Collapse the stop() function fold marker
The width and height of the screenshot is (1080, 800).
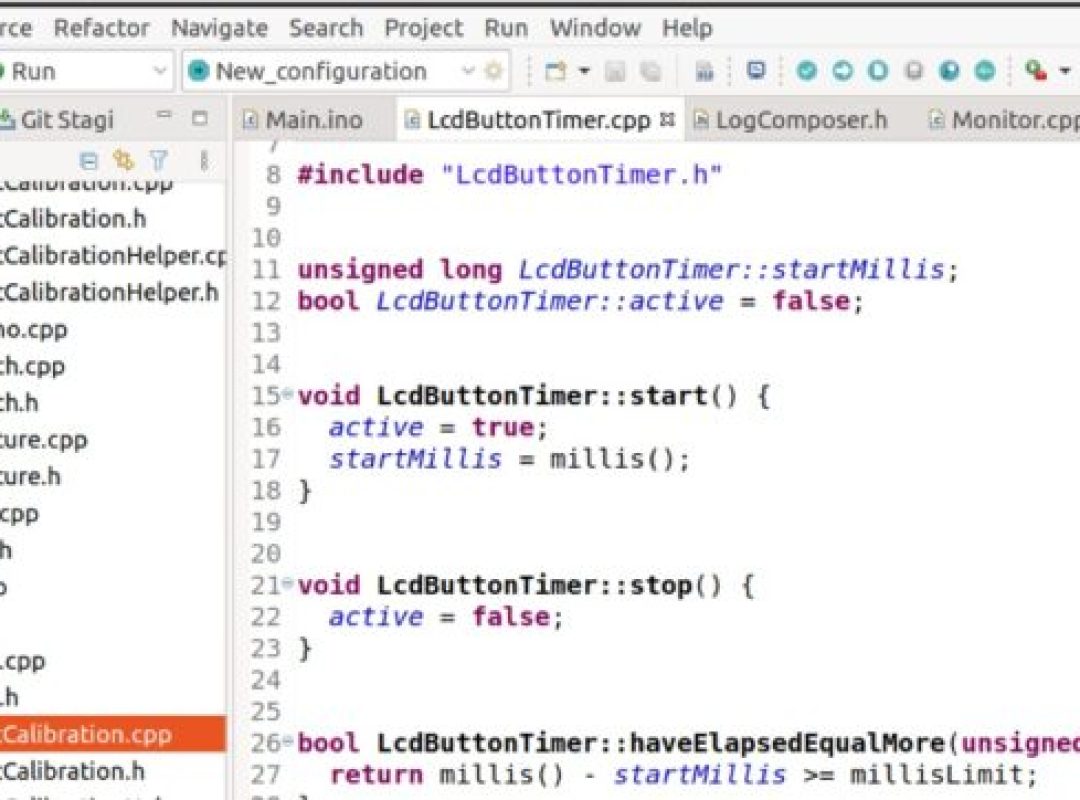click(287, 584)
